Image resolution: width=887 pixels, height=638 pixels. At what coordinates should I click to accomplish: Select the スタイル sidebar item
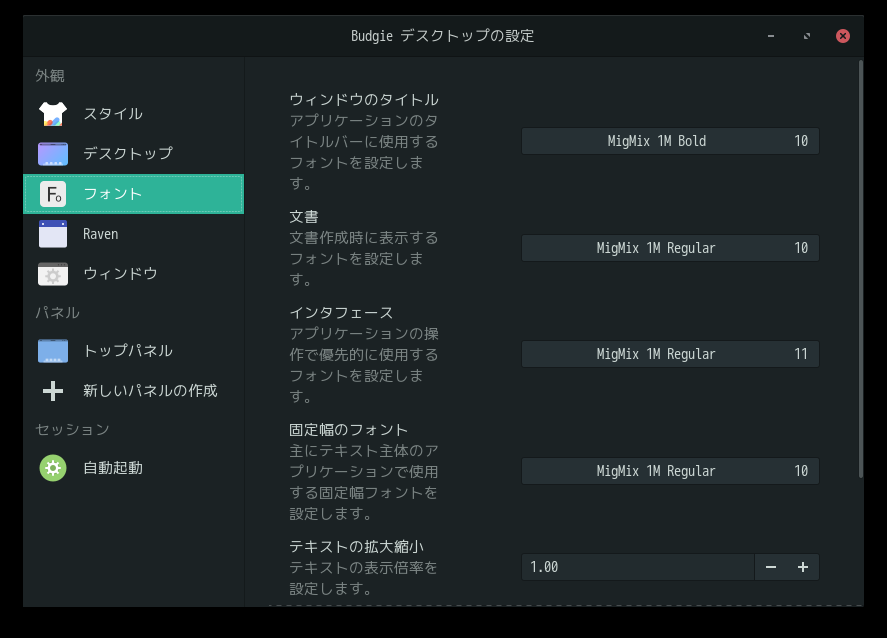[x=113, y=114]
